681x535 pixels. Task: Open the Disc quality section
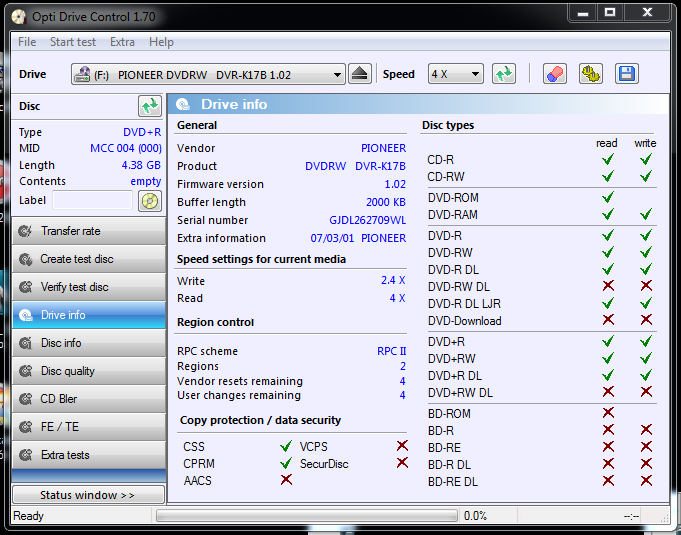pyautogui.click(x=89, y=371)
